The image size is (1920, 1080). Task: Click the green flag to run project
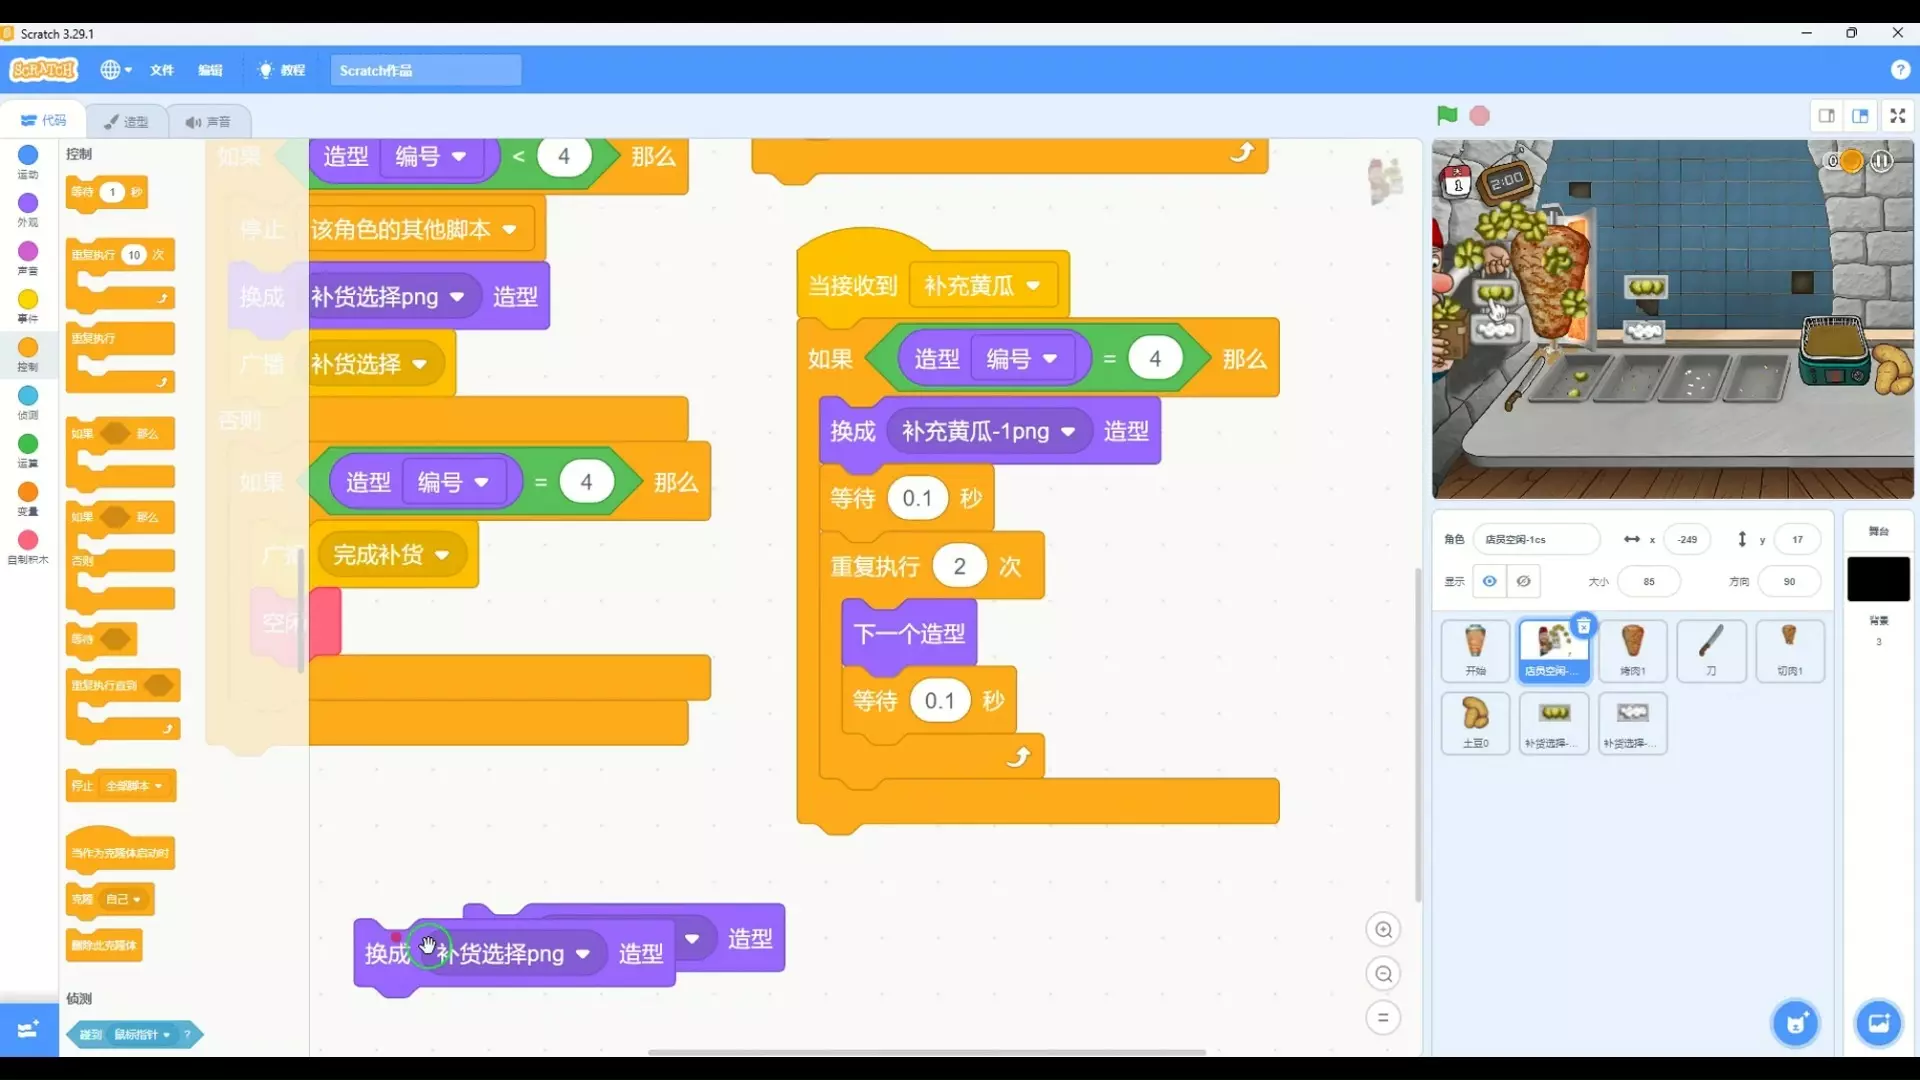[1446, 116]
